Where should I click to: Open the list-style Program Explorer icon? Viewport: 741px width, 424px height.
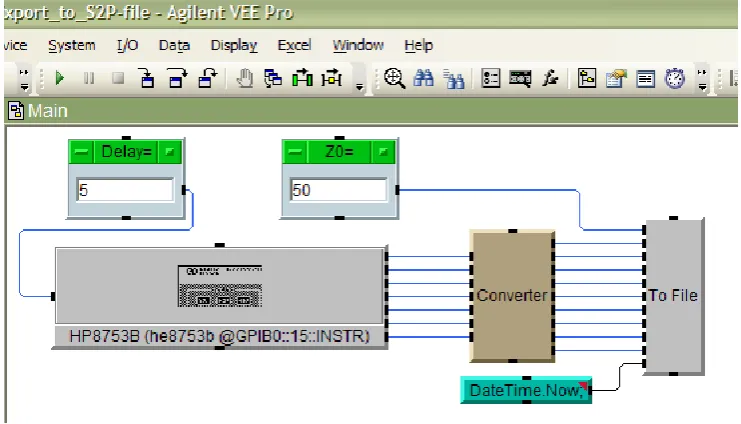click(x=491, y=78)
